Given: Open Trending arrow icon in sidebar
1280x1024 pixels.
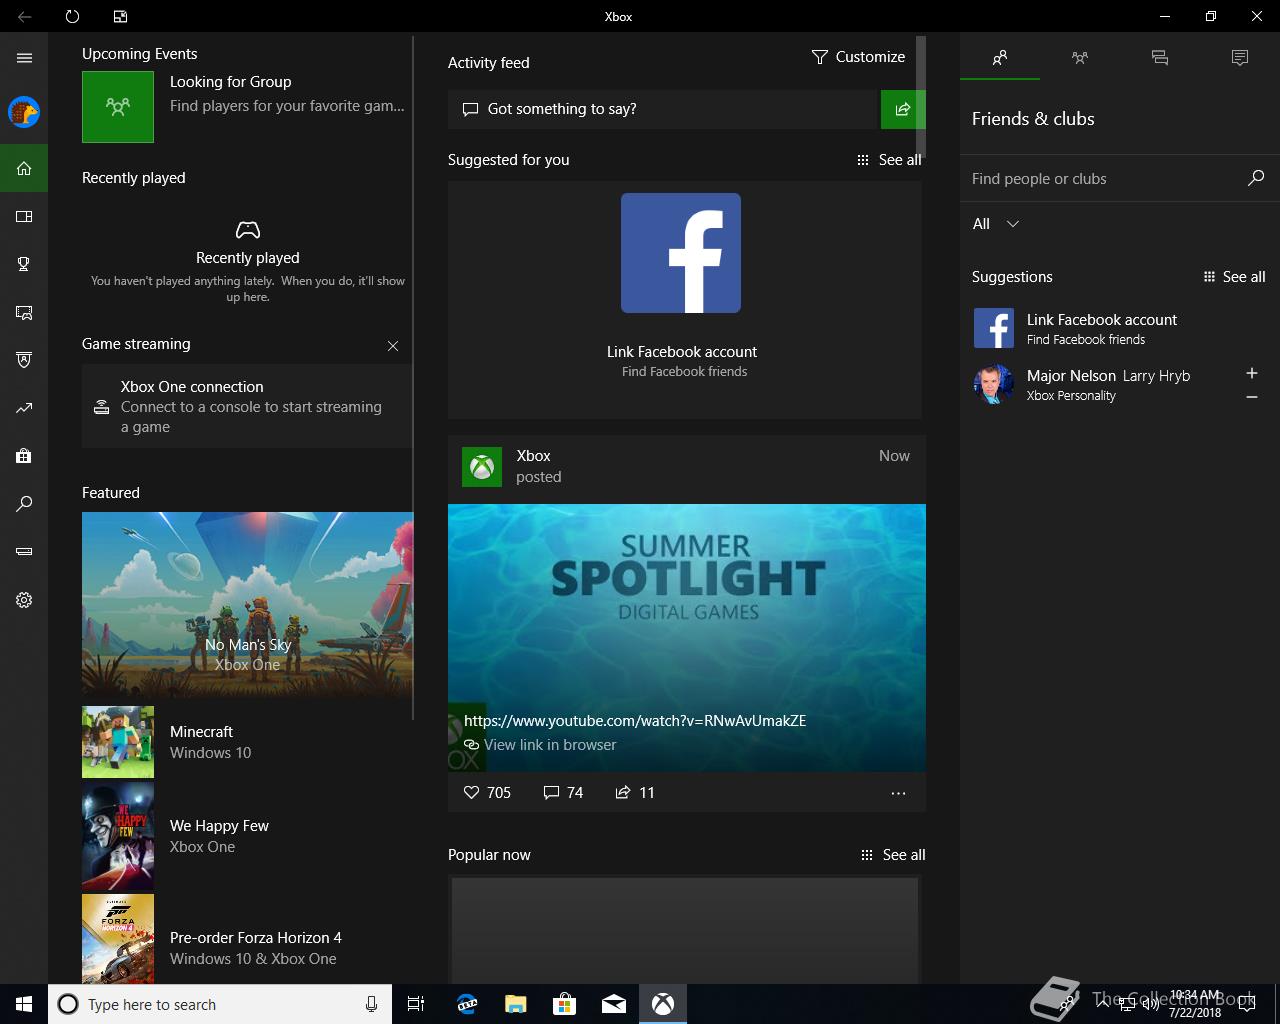Looking at the screenshot, I should click(24, 408).
